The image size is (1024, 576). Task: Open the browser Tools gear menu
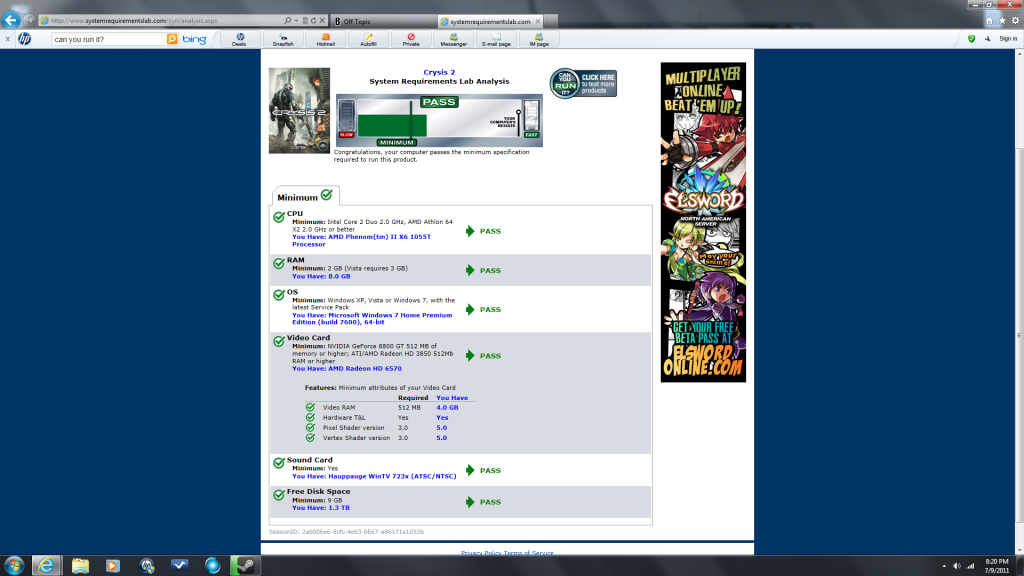point(1016,21)
